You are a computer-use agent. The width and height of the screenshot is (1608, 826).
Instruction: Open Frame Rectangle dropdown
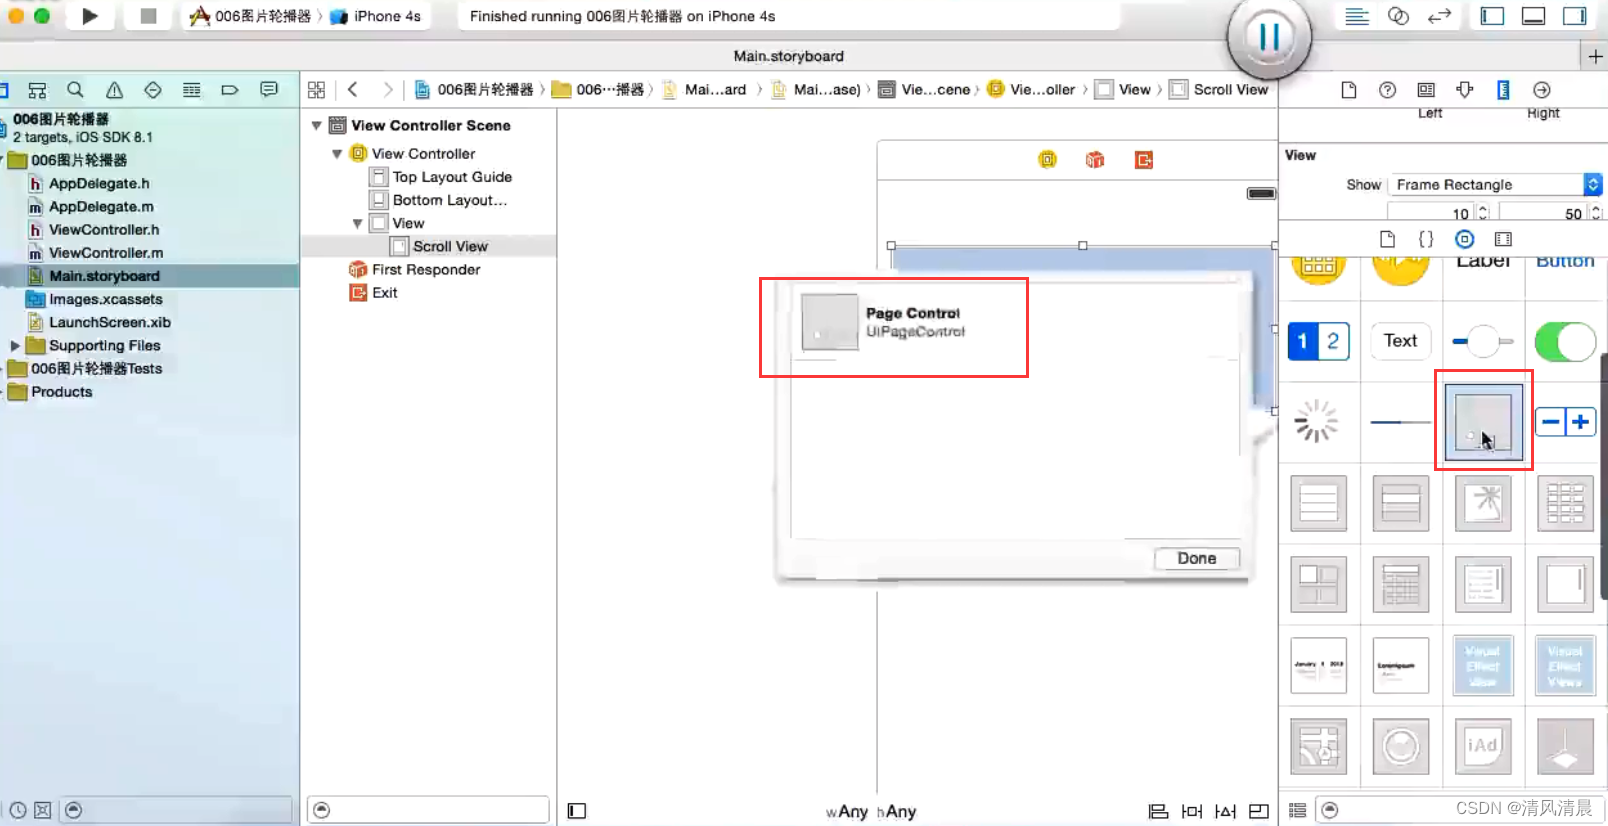pos(1495,184)
